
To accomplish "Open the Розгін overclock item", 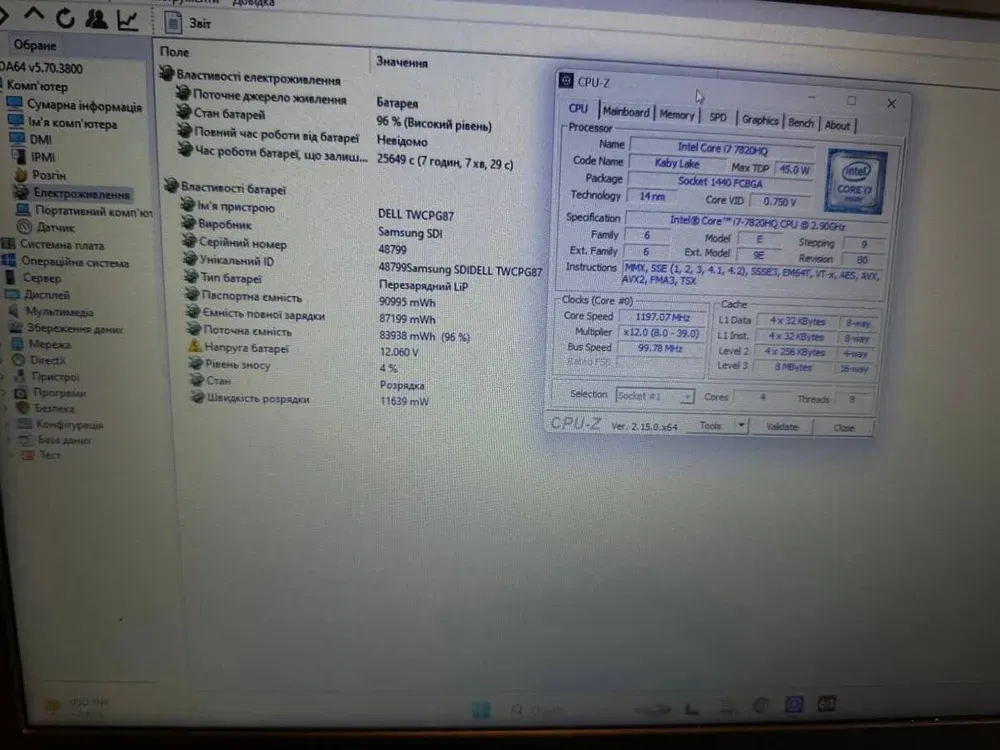I will coord(49,175).
